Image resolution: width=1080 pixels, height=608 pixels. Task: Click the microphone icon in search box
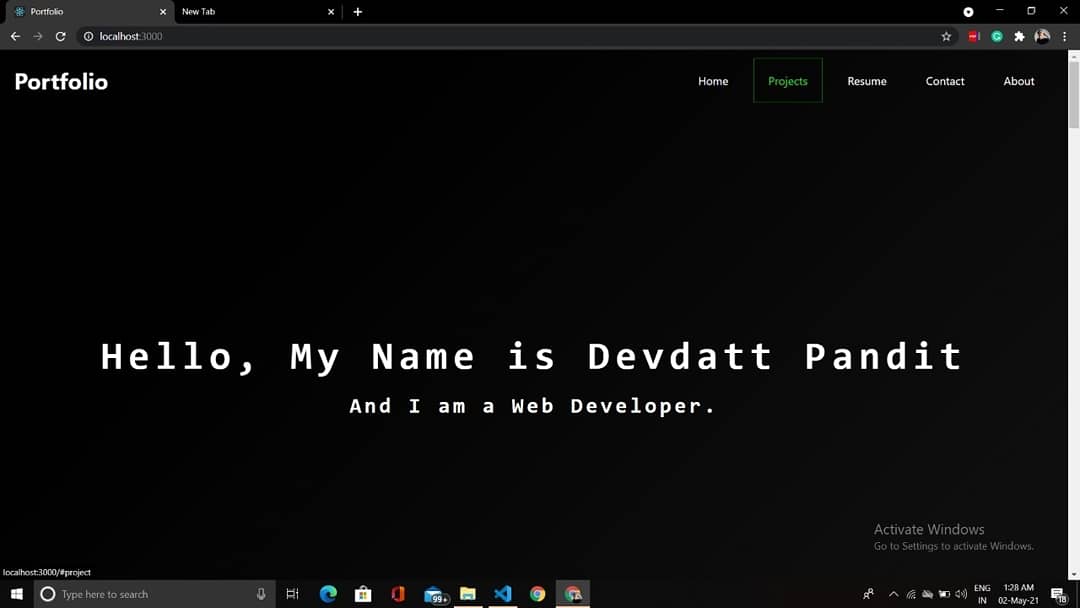click(x=261, y=594)
